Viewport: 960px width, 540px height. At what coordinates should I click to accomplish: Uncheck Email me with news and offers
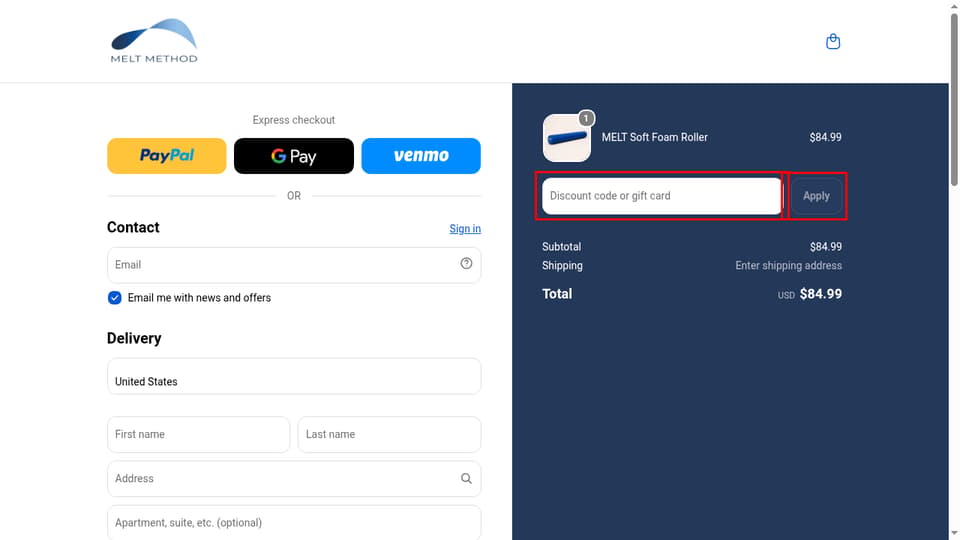[114, 298]
